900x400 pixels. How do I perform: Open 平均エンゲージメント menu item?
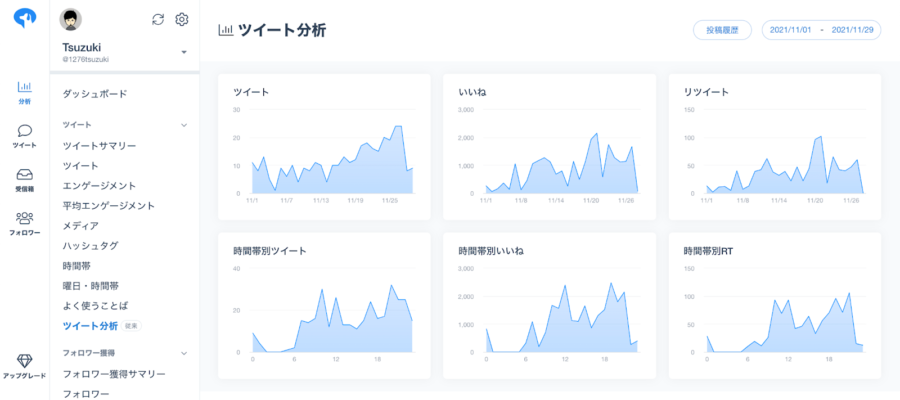click(x=108, y=205)
